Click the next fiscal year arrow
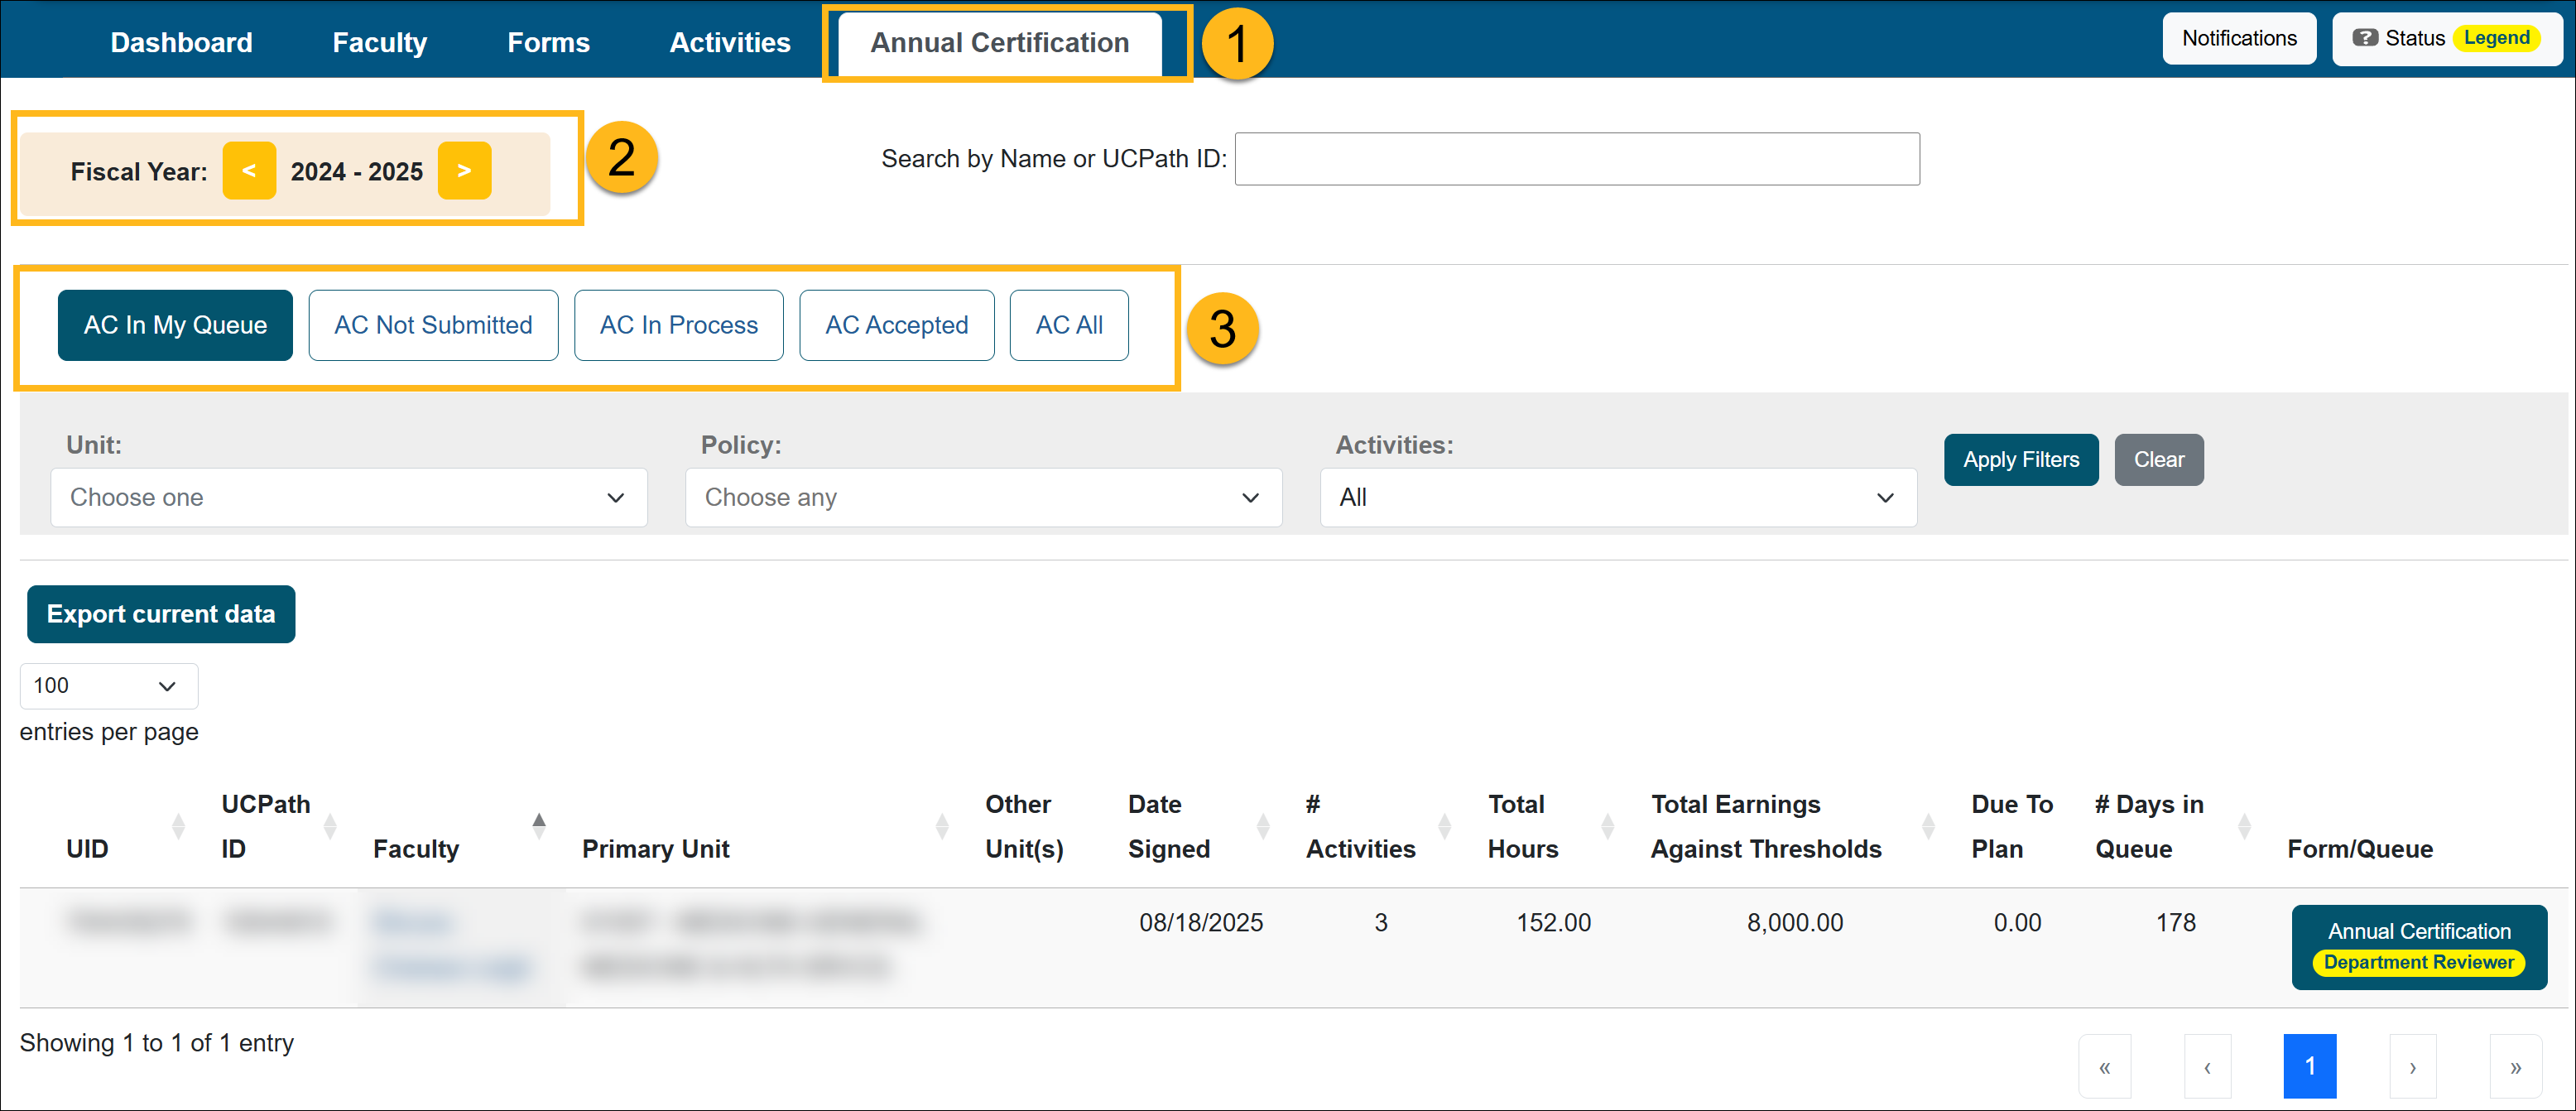2576x1111 pixels. point(464,170)
